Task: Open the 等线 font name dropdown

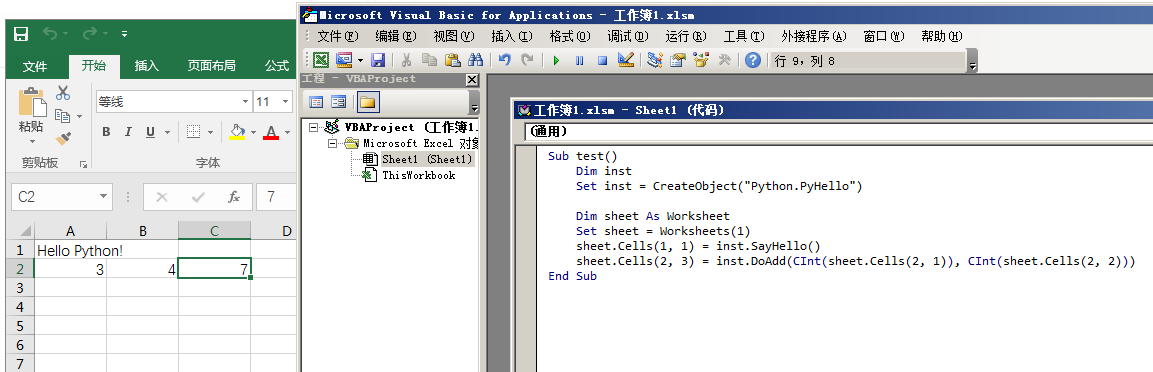Action: [246, 102]
